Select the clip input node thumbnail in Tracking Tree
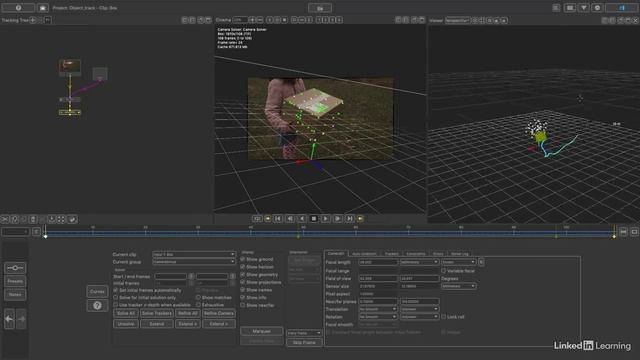This screenshot has height=360, width=640. (x=70, y=67)
